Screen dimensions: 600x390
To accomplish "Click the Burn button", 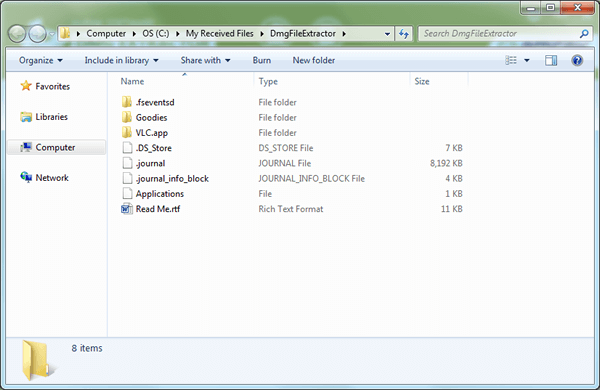I will 262,60.
